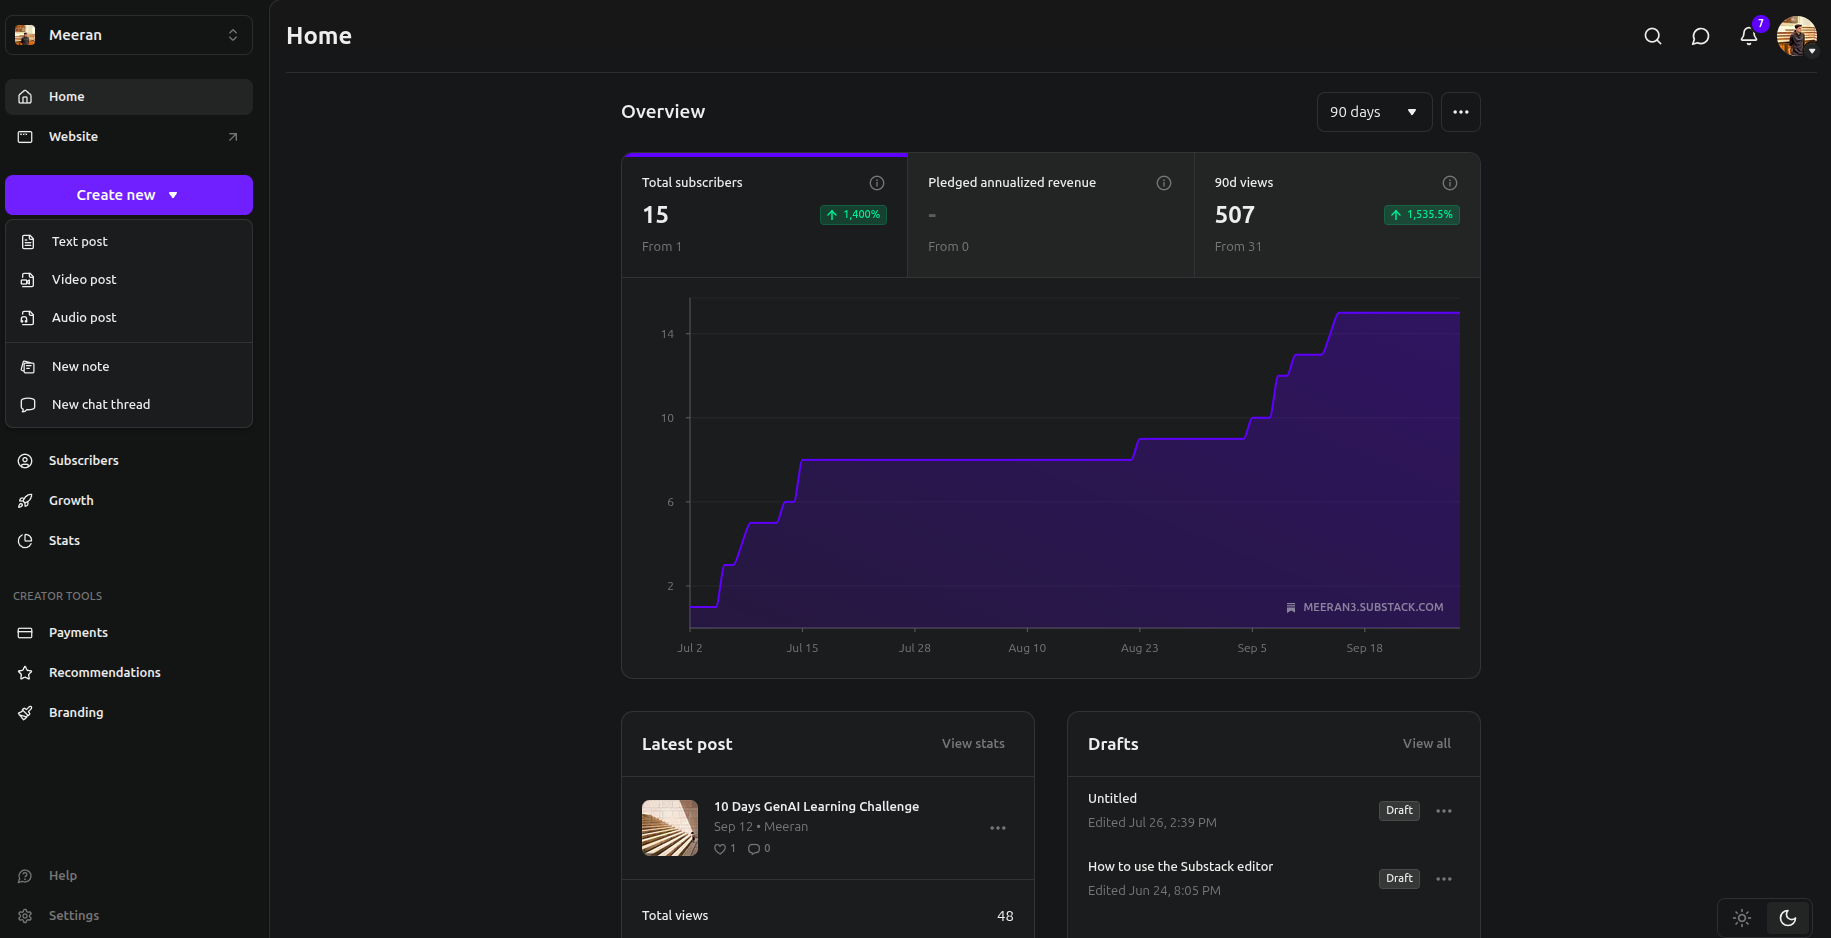Collapse the Create new dropdown button
This screenshot has width=1831, height=938.
129,195
